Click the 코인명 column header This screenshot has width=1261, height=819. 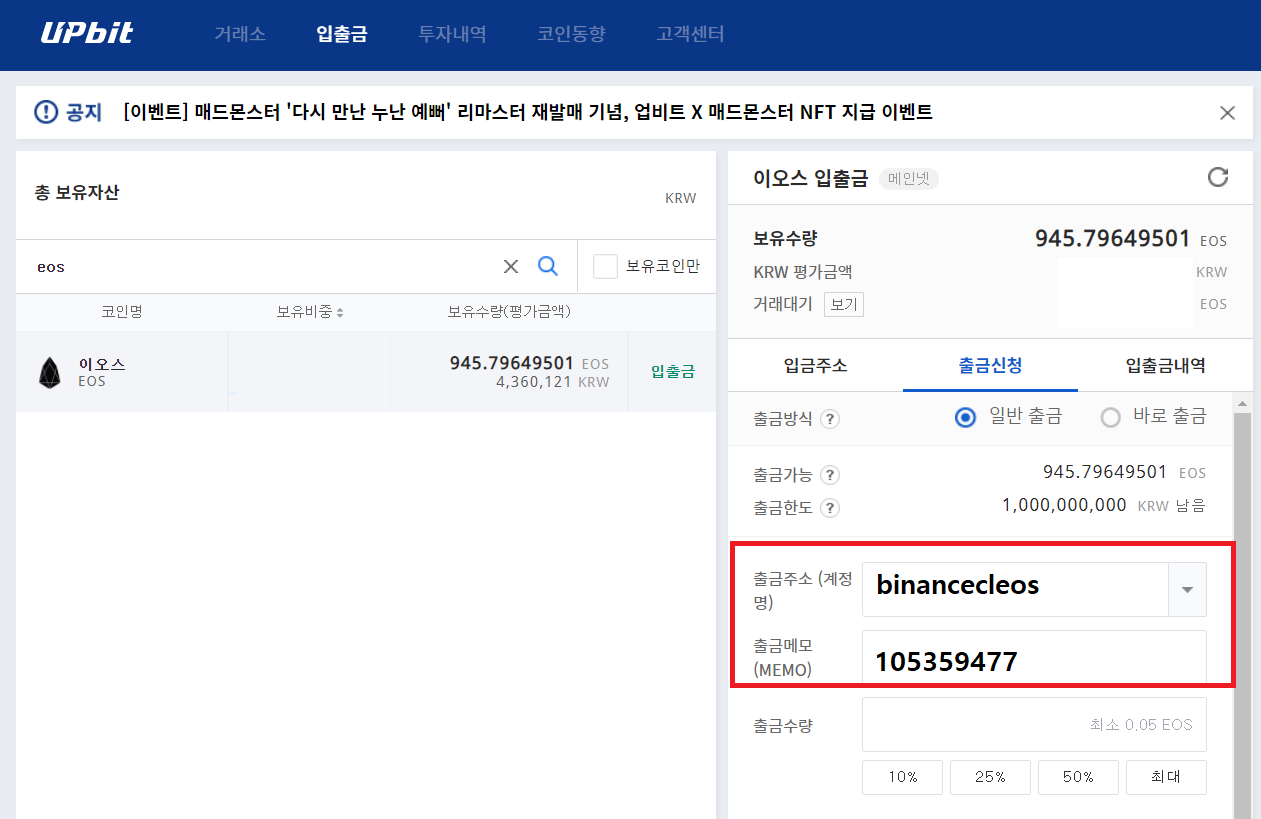122,312
